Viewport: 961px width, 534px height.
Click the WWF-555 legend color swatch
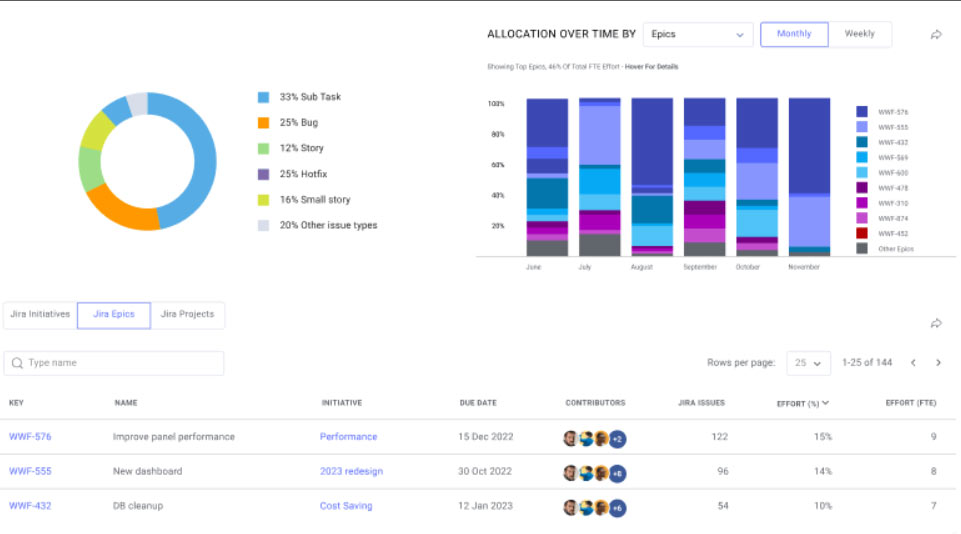[x=862, y=127]
